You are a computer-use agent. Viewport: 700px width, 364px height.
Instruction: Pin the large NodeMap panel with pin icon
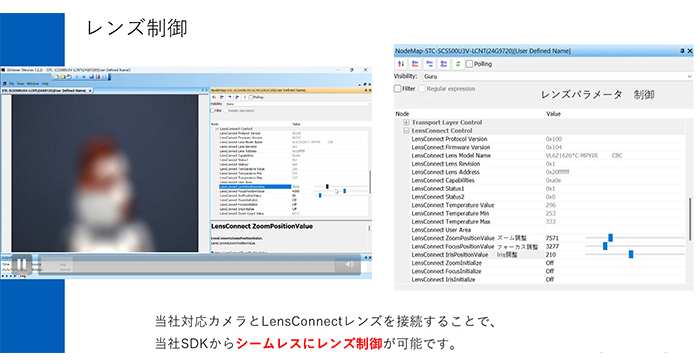click(682, 51)
